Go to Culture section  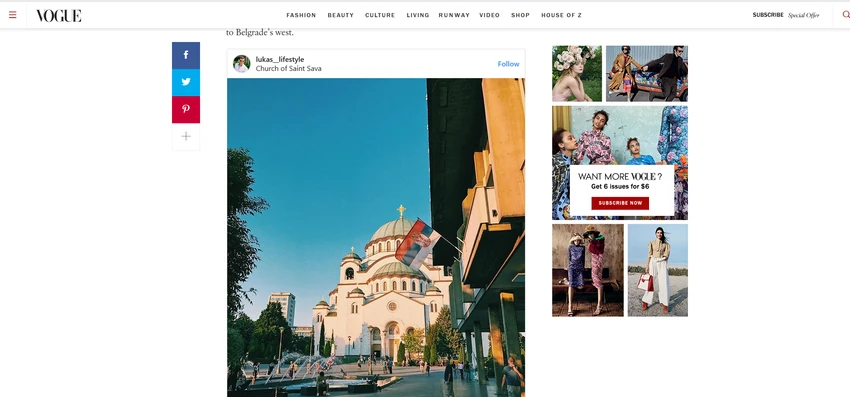pyautogui.click(x=380, y=15)
